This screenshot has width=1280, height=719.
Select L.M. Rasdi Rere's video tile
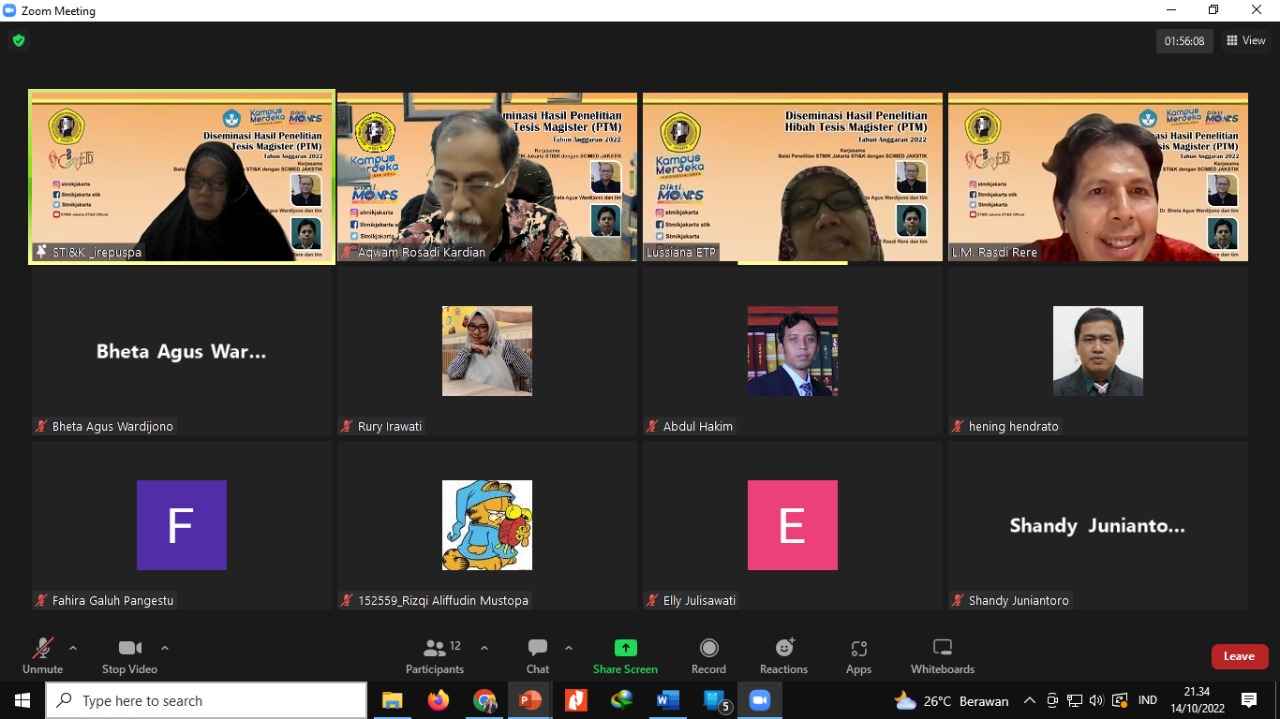pos(1098,177)
